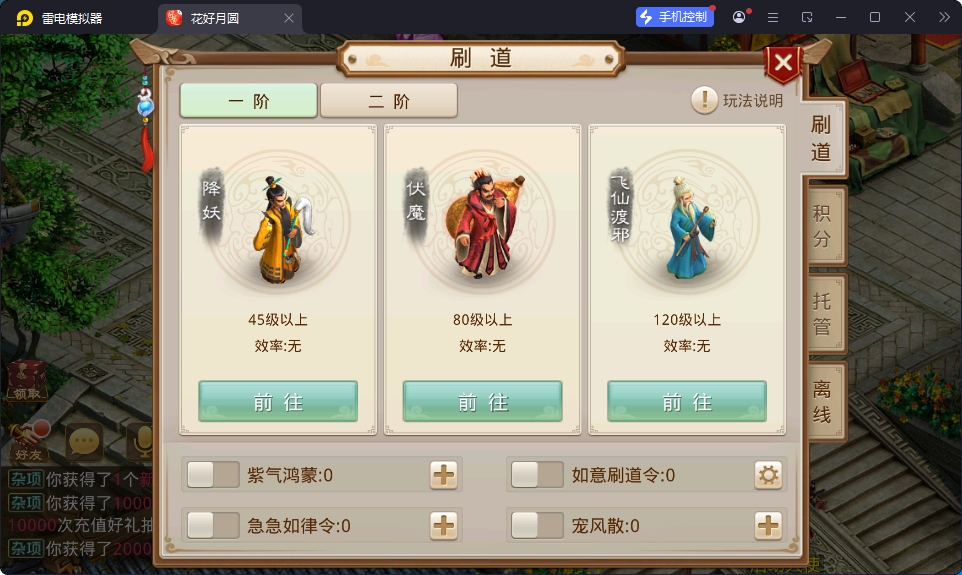
Task: Enable the 急急如律令 switch
Action: 213,526
